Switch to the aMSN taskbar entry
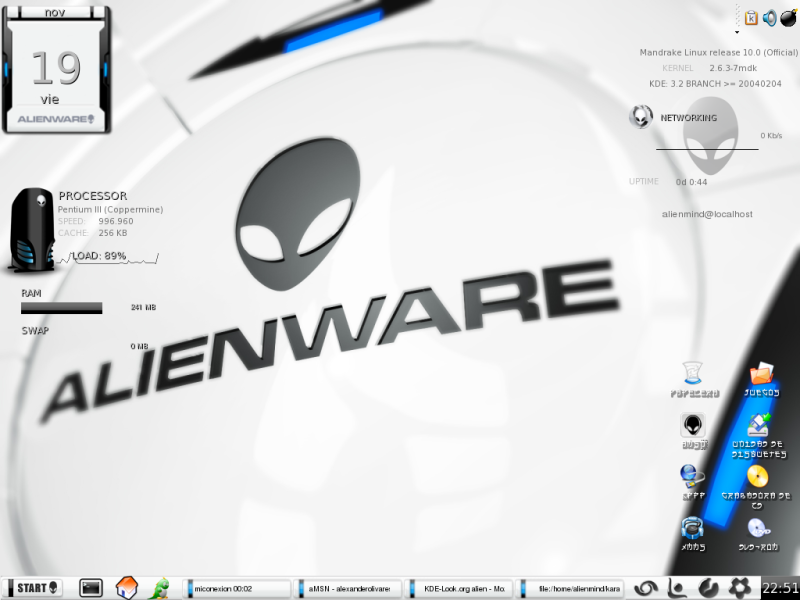The height and width of the screenshot is (600, 800). pyautogui.click(x=349, y=588)
